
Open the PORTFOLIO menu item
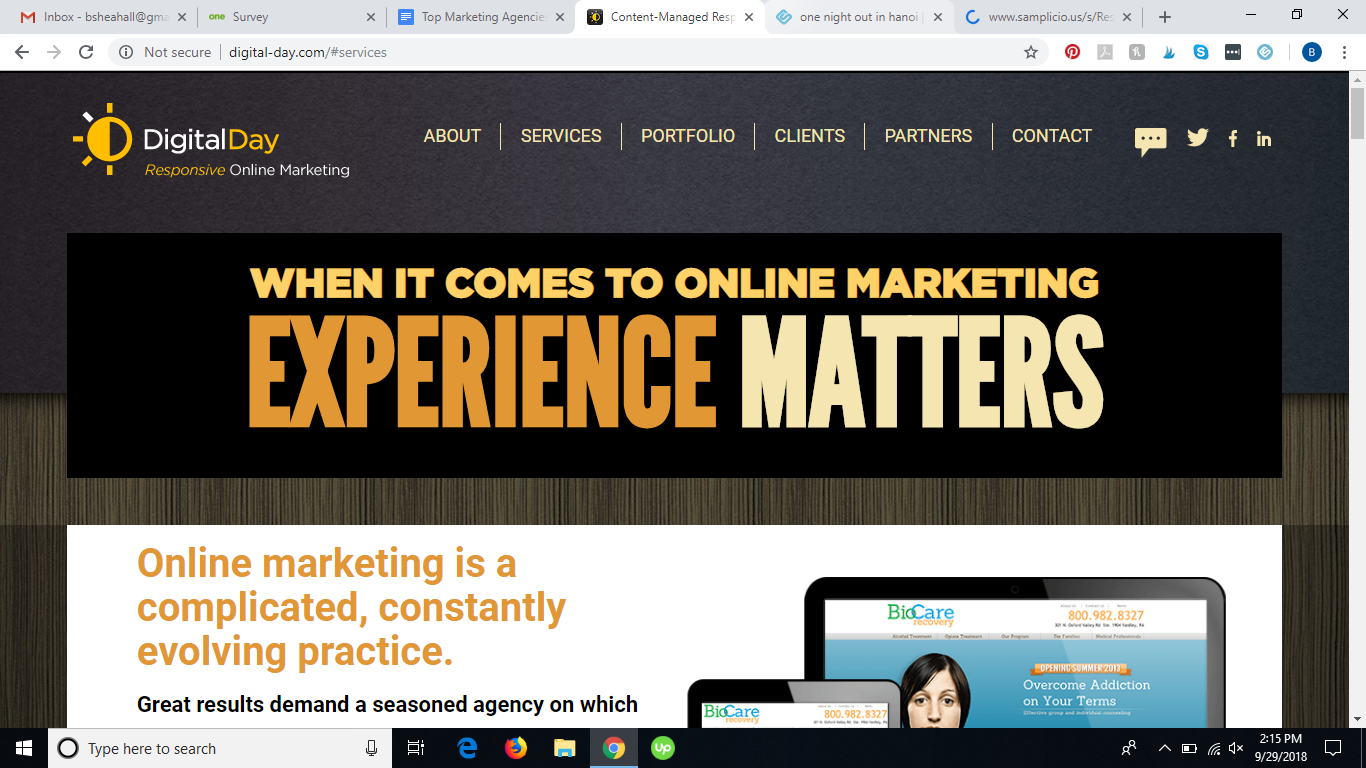point(687,136)
